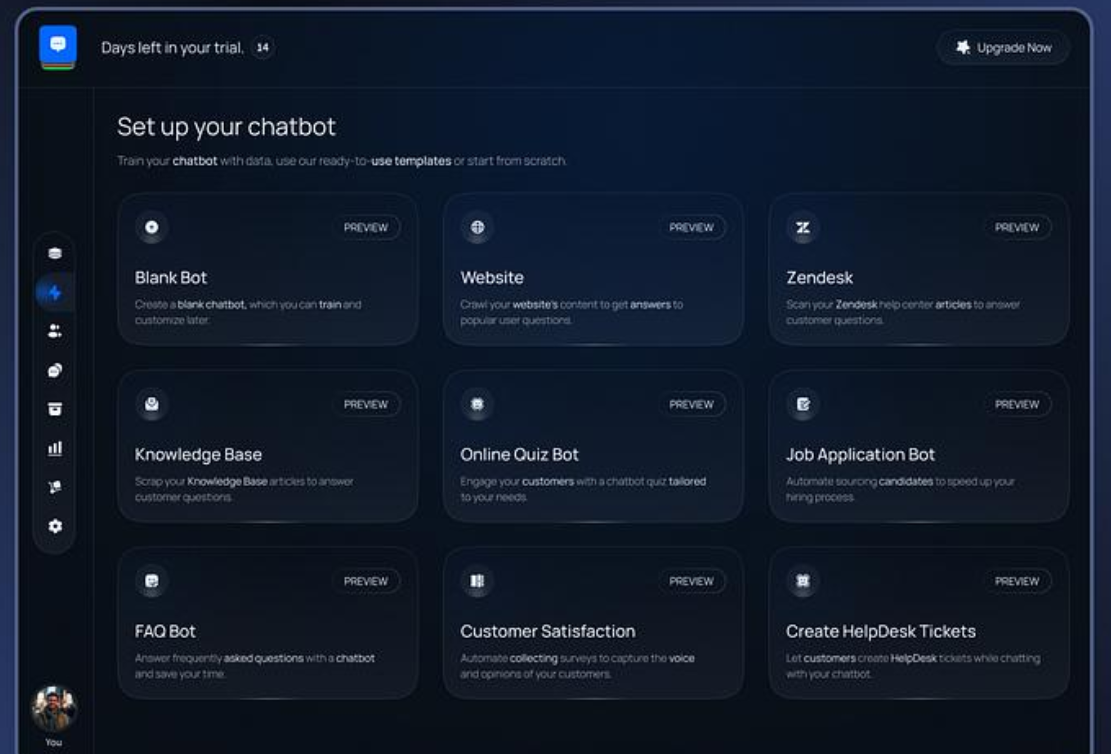Select the FAQ Bot card title
The width and height of the screenshot is (1111, 754).
165,631
